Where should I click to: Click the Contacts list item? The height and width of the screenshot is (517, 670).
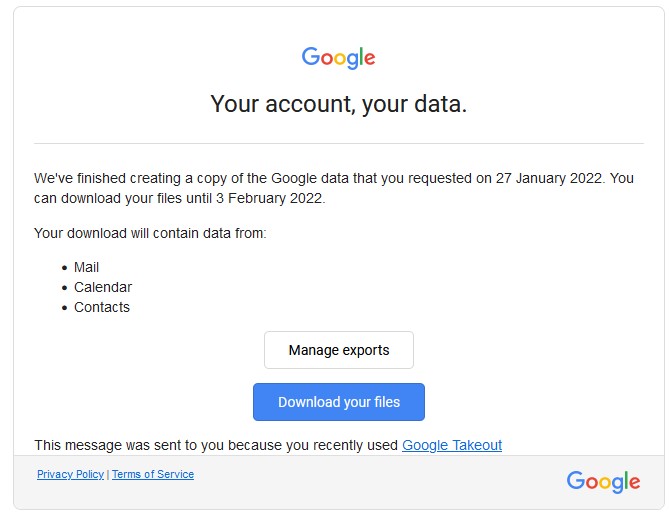point(102,307)
